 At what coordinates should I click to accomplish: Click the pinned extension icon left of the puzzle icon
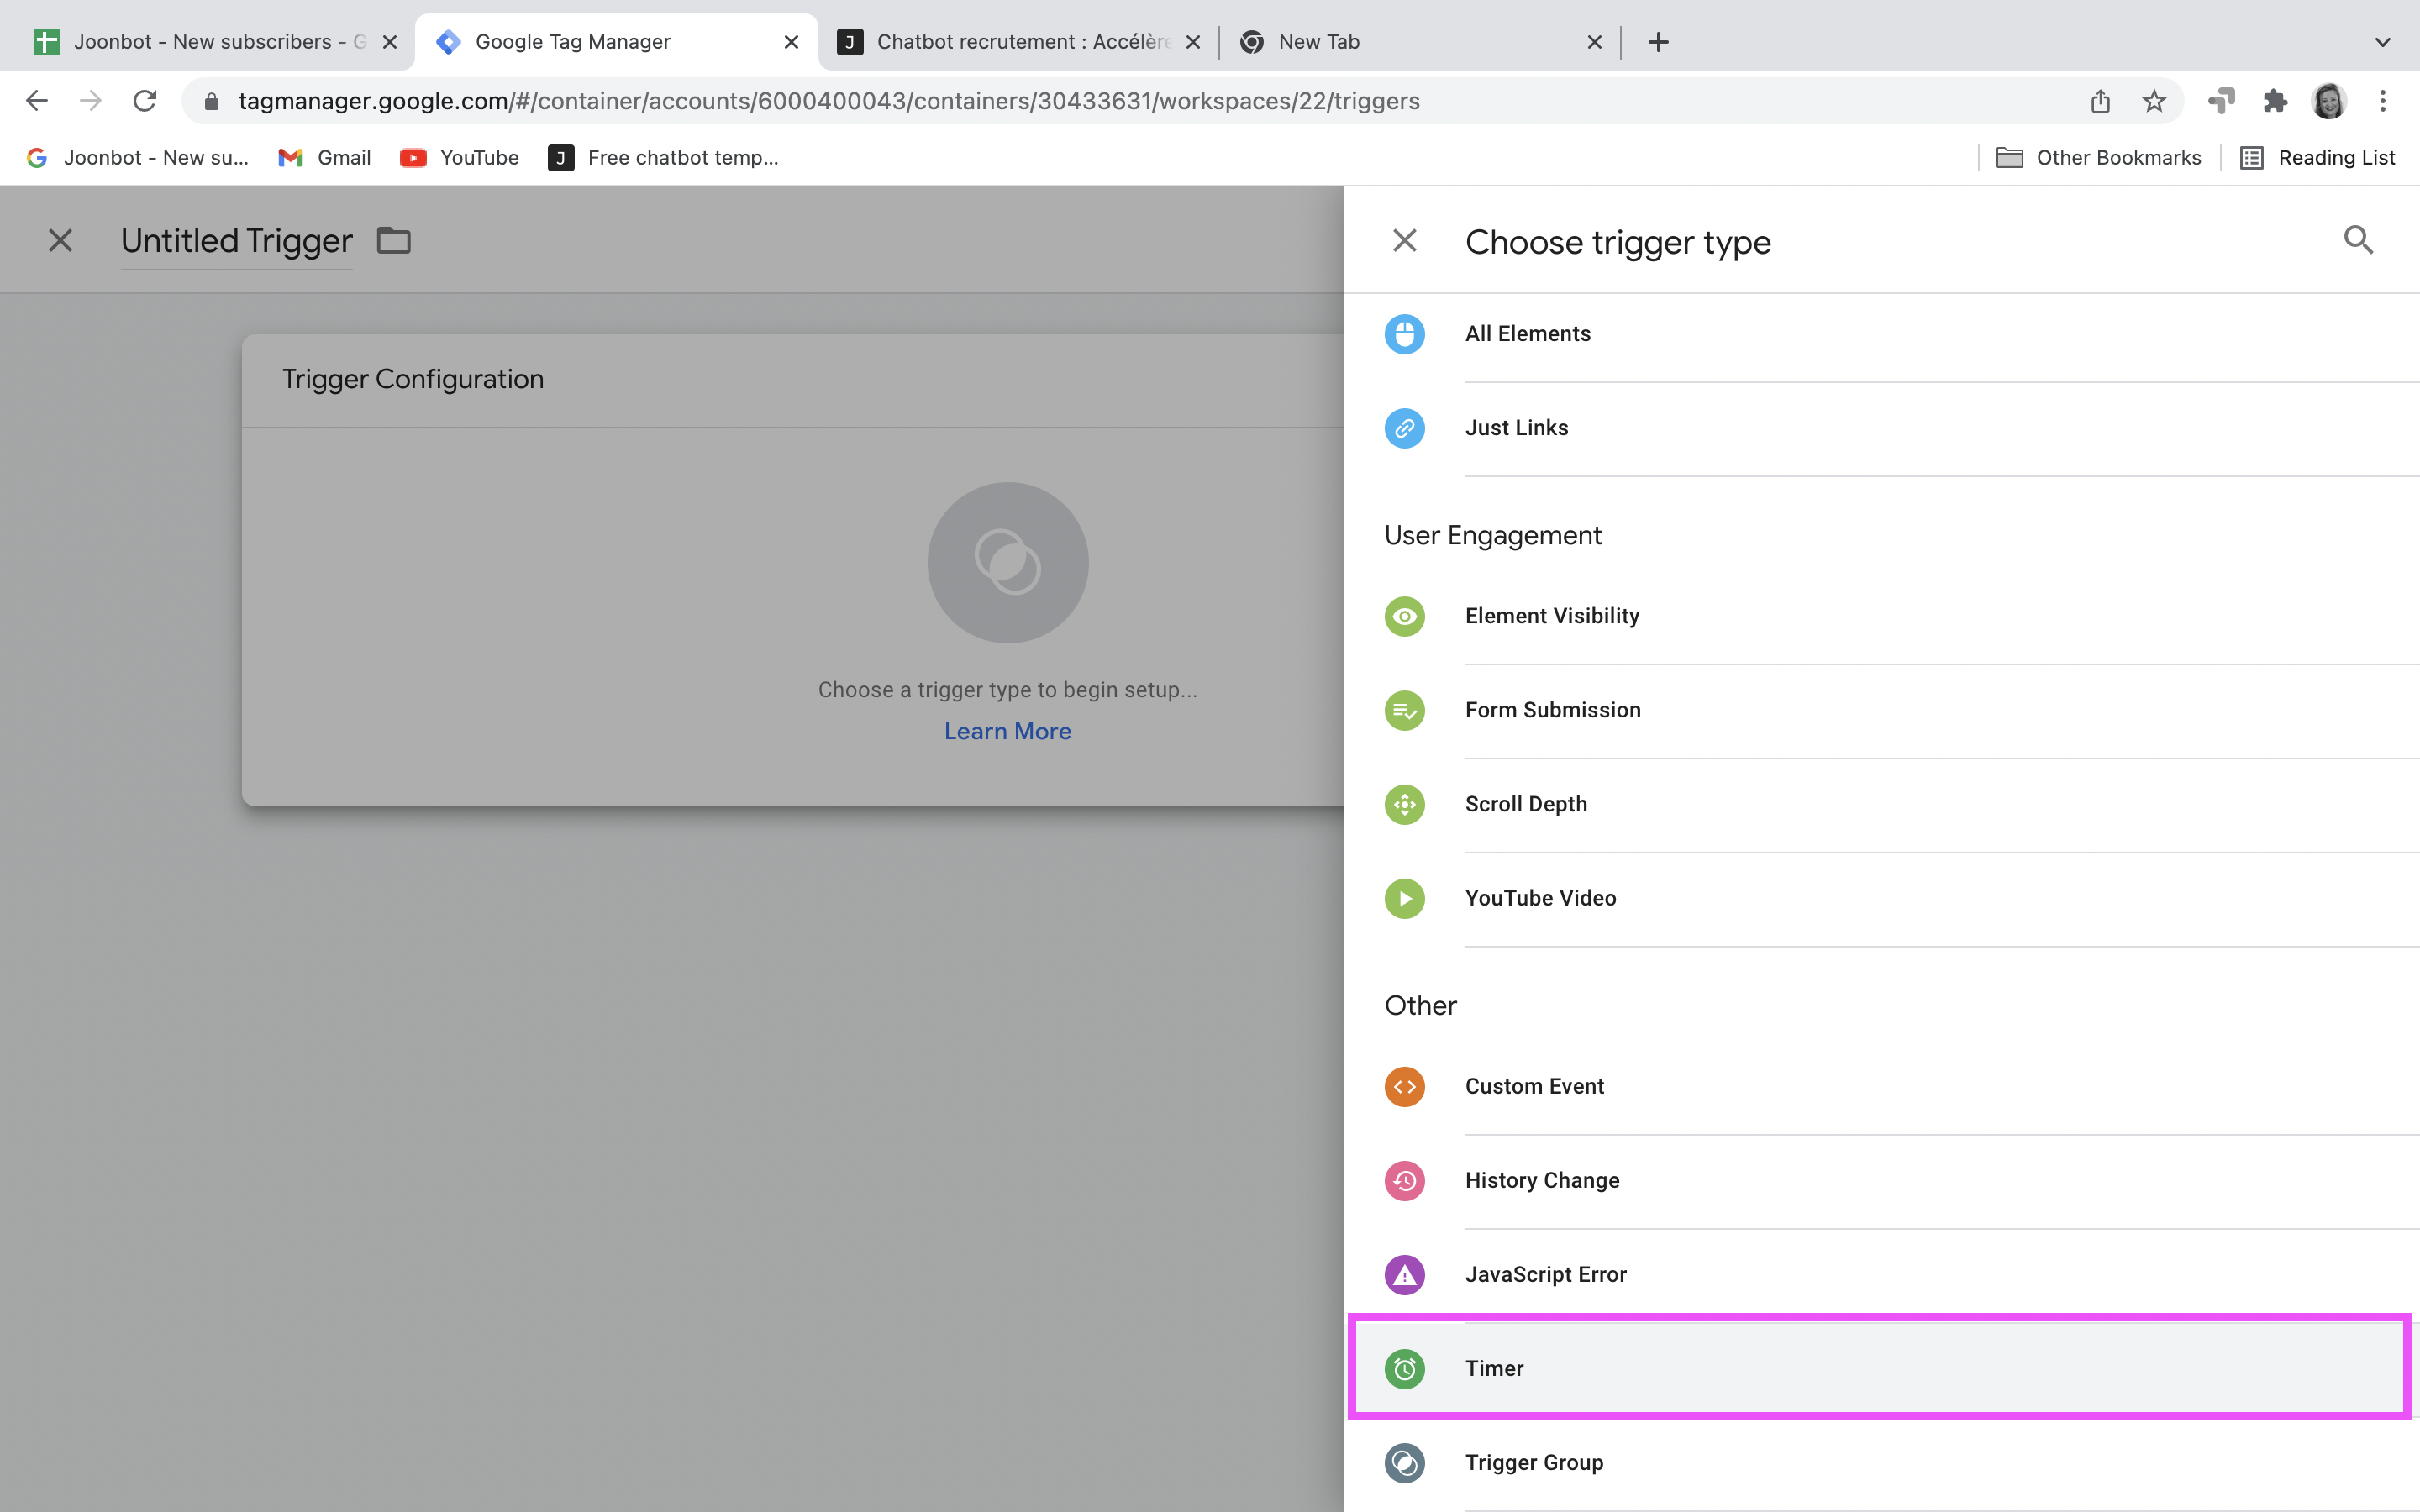pos(2221,101)
